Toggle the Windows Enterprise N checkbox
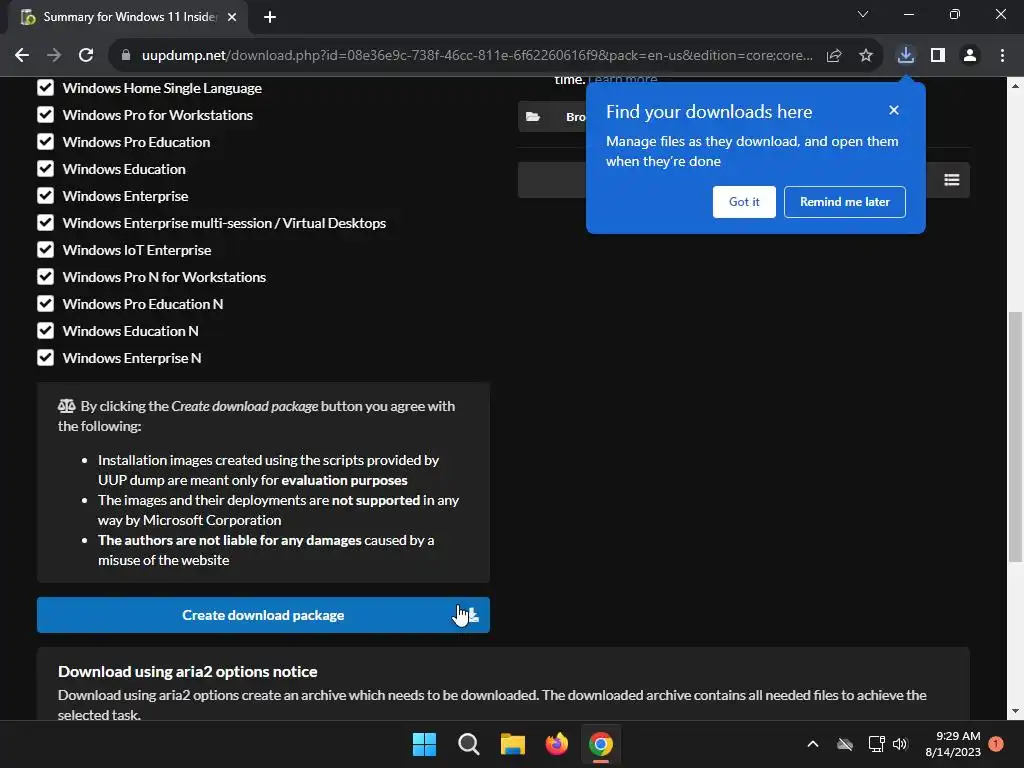Screen dimensions: 1024x768 point(45,358)
